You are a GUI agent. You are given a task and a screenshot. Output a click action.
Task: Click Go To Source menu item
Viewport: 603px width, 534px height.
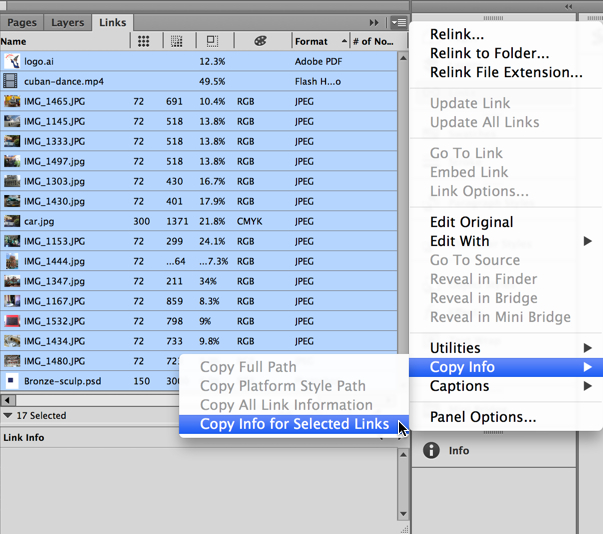pos(475,260)
